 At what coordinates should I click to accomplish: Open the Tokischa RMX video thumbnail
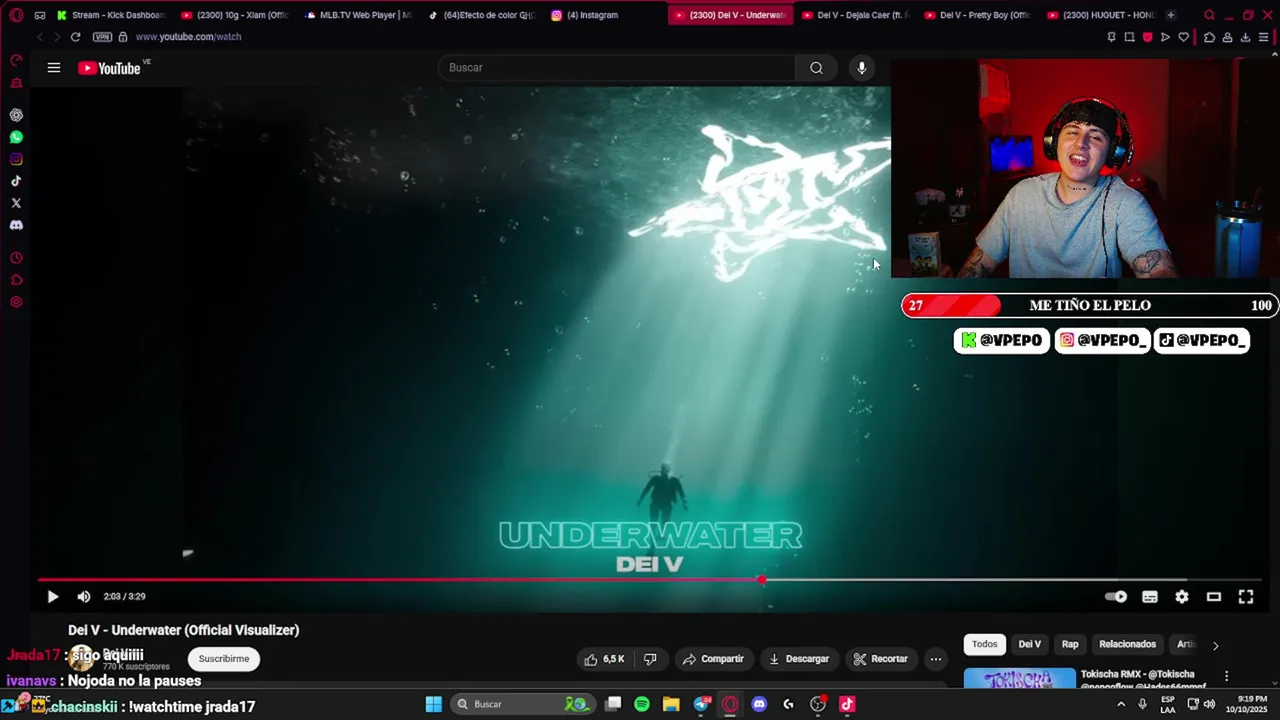click(1019, 679)
